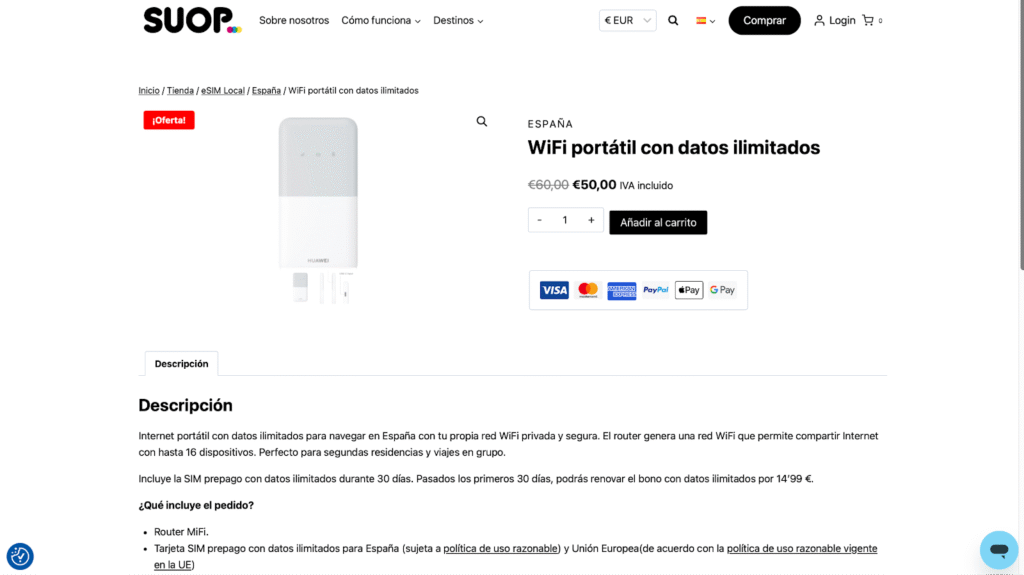
Task: Select the Descripción tab
Action: click(181, 364)
